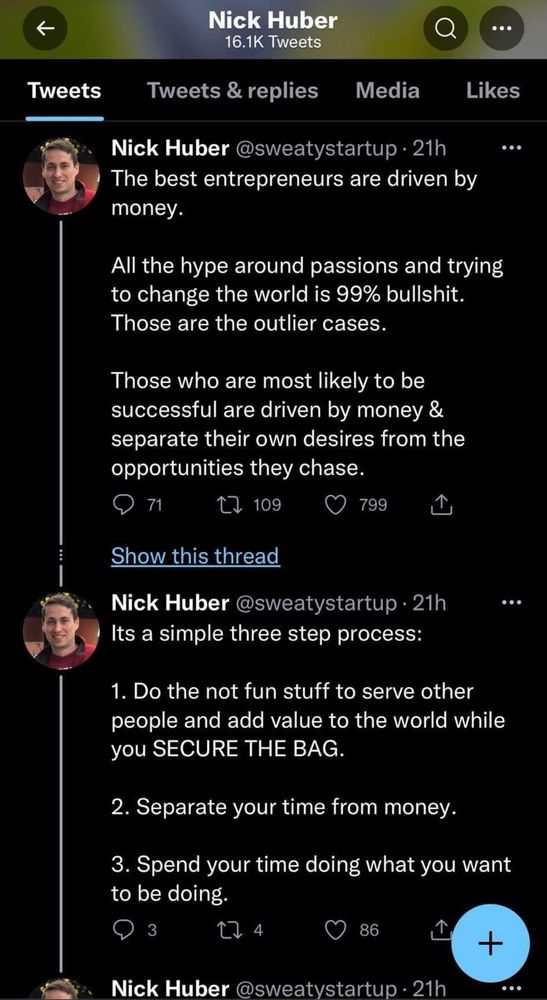
Task: Open more options on first tweet
Action: coord(511,149)
